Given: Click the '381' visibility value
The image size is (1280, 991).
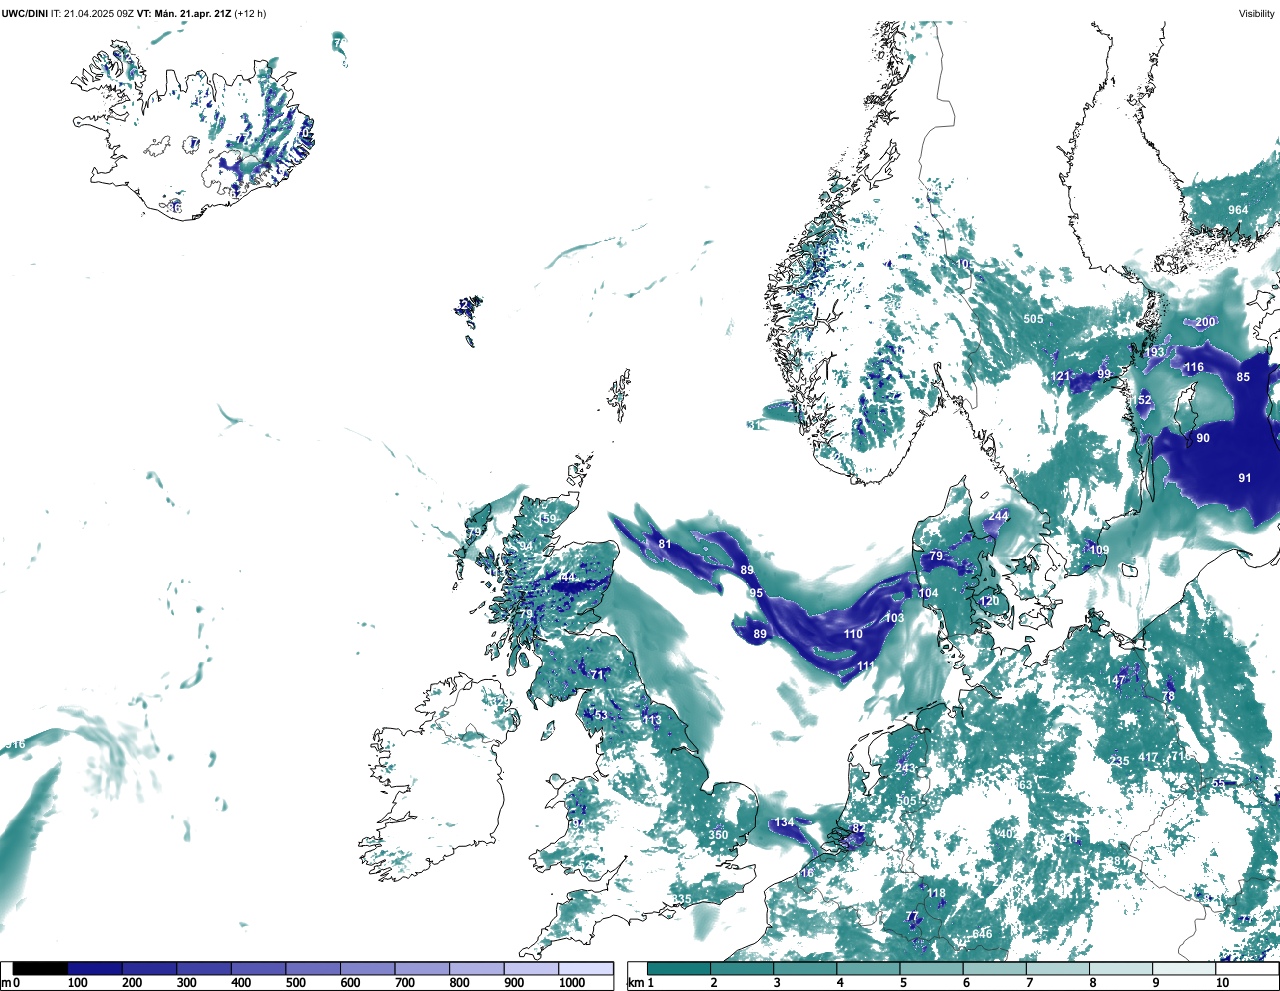Looking at the screenshot, I should pyautogui.click(x=1119, y=861).
